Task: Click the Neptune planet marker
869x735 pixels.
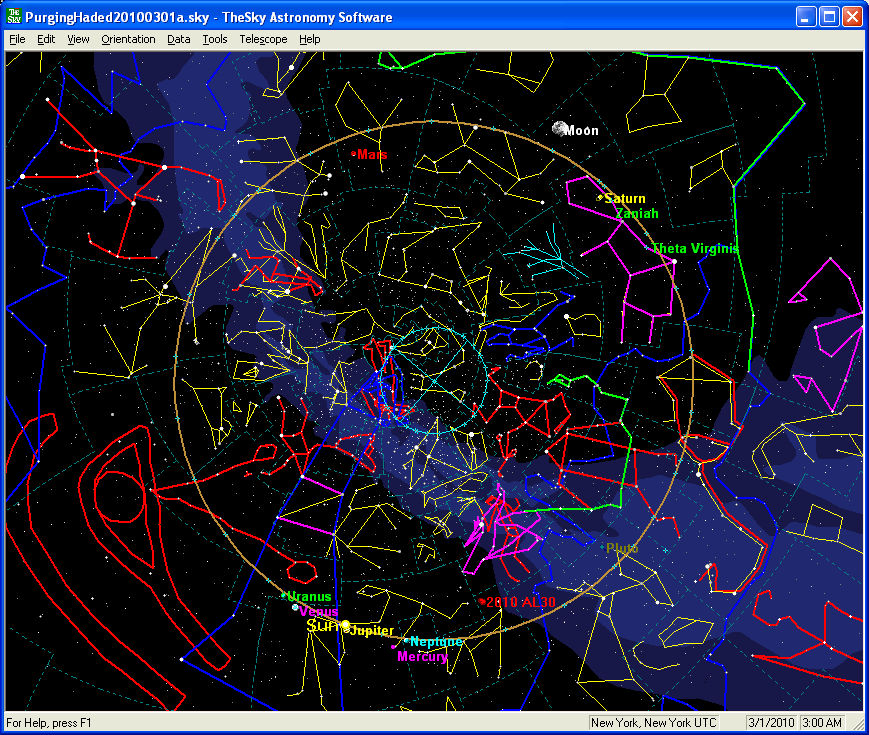Action: pyautogui.click(x=407, y=640)
